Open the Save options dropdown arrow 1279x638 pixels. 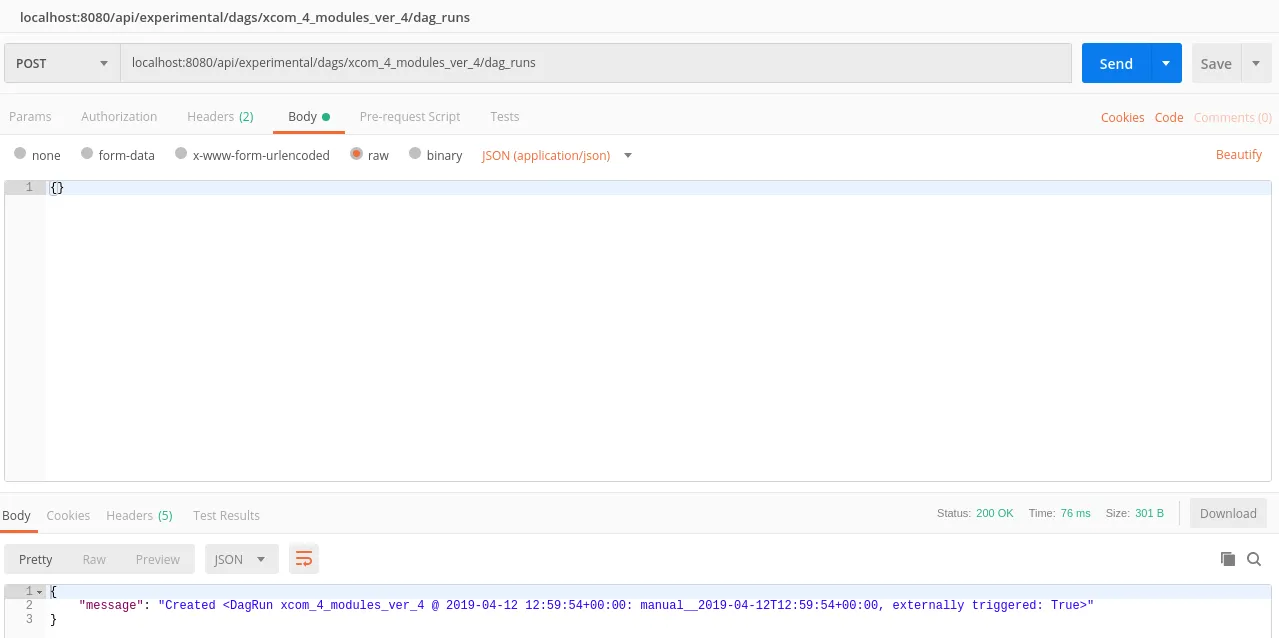tap(1256, 63)
